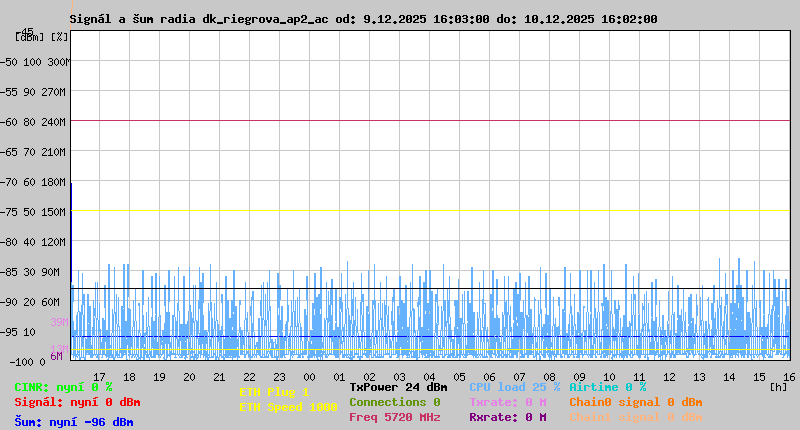Click the horizontal yellow line on graph
800x430 pixels.
click(x=430, y=210)
